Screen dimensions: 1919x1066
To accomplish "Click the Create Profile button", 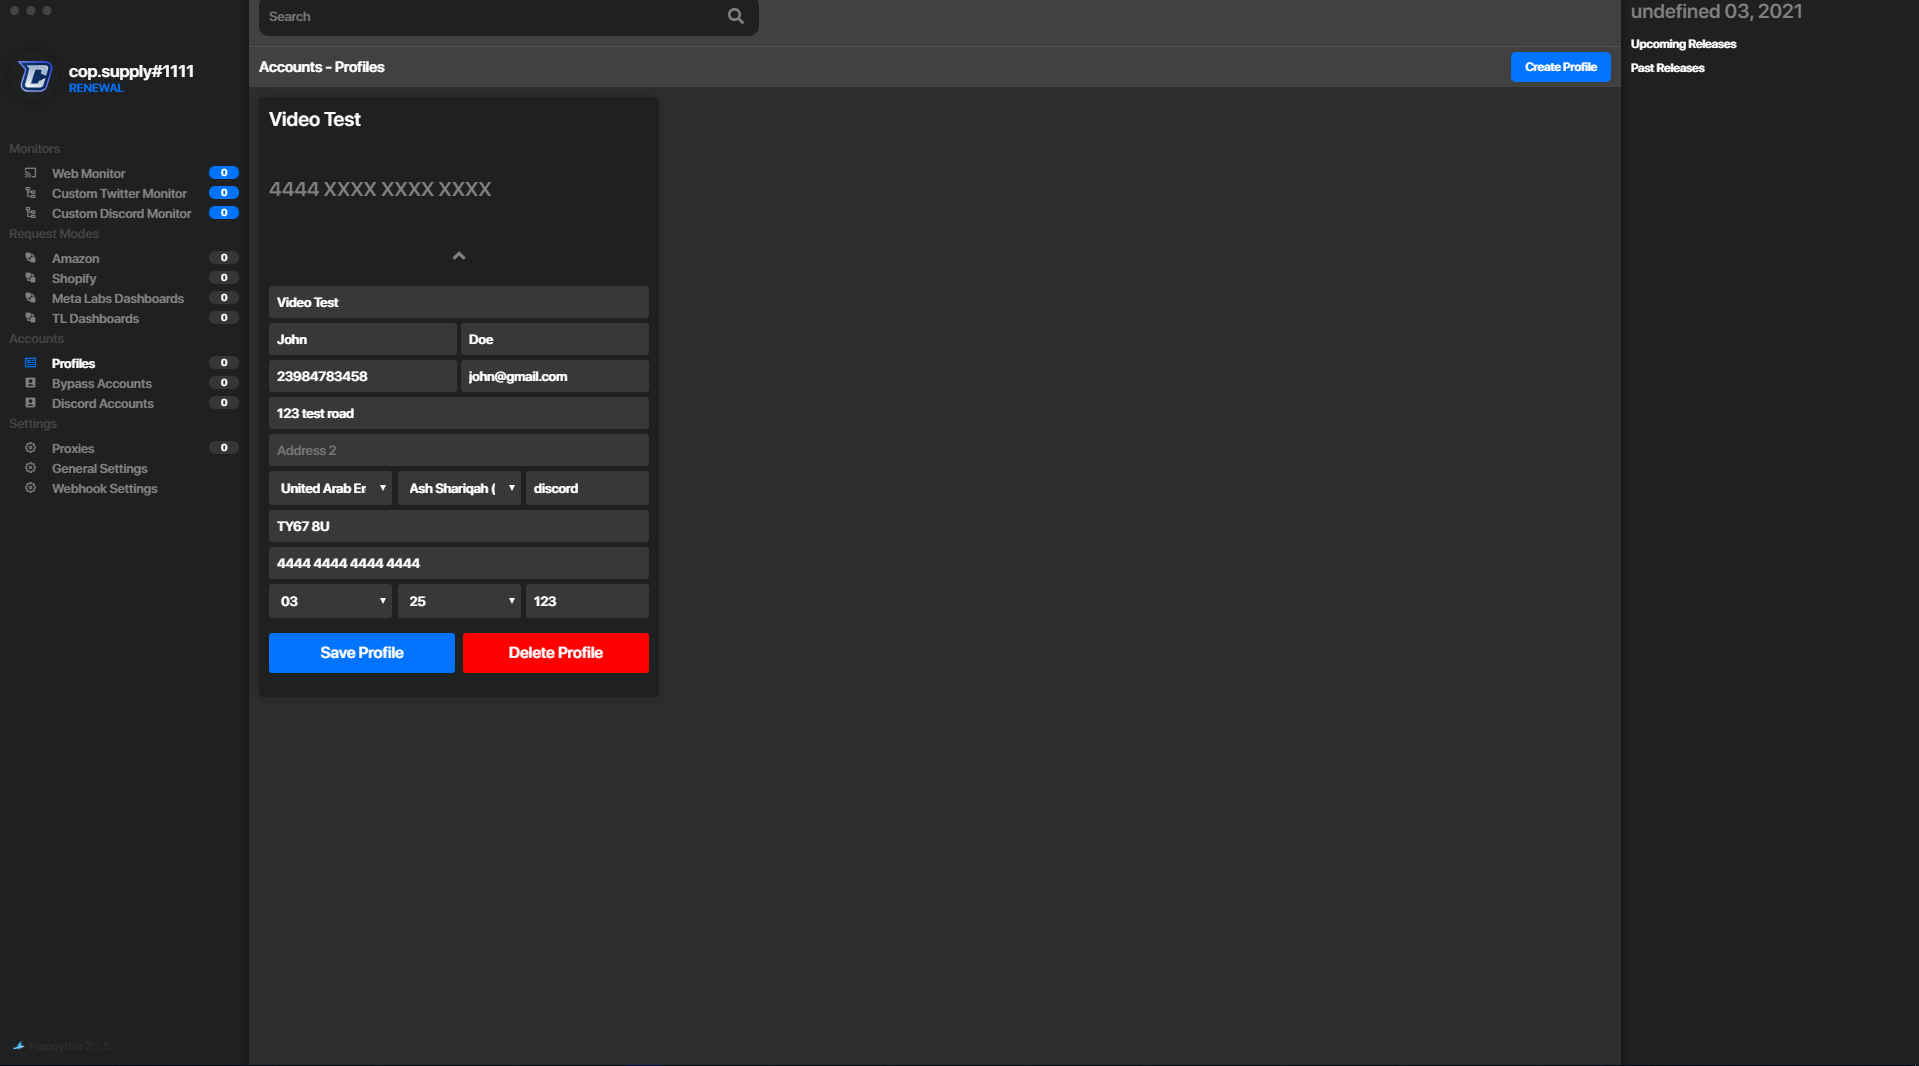I will [1560, 67].
